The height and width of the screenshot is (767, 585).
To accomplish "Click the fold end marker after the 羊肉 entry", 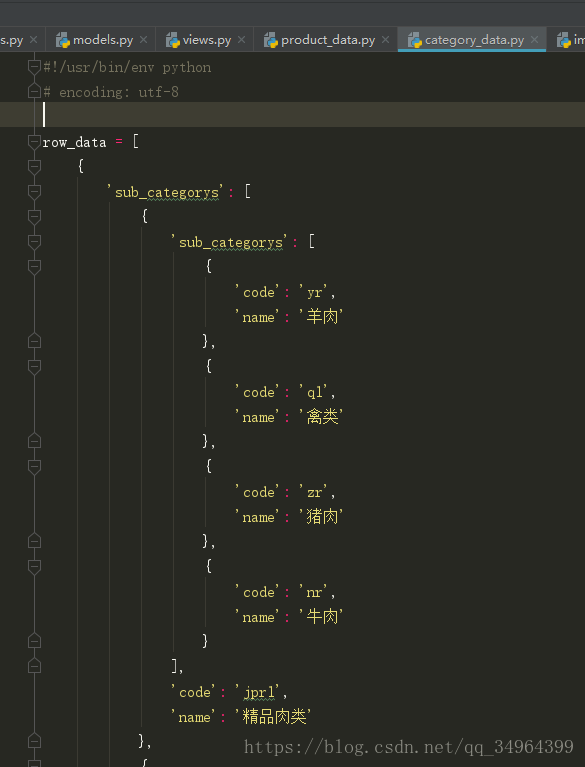I will click(34, 341).
